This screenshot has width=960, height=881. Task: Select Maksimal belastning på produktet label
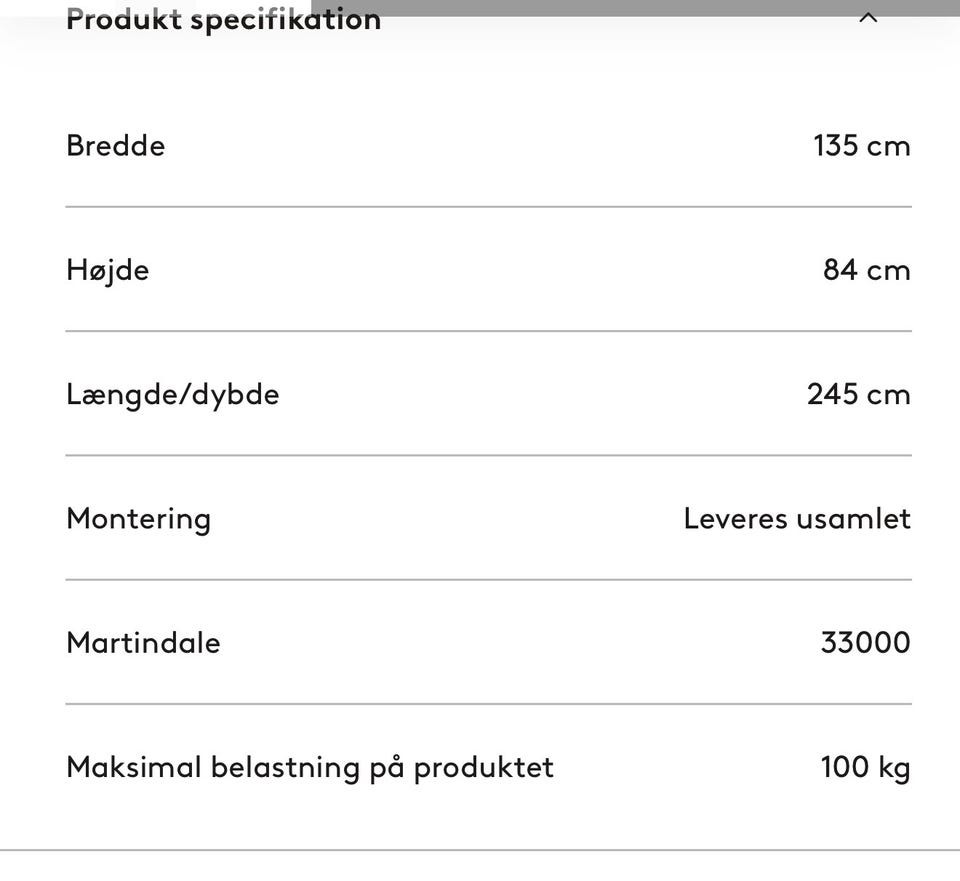310,768
